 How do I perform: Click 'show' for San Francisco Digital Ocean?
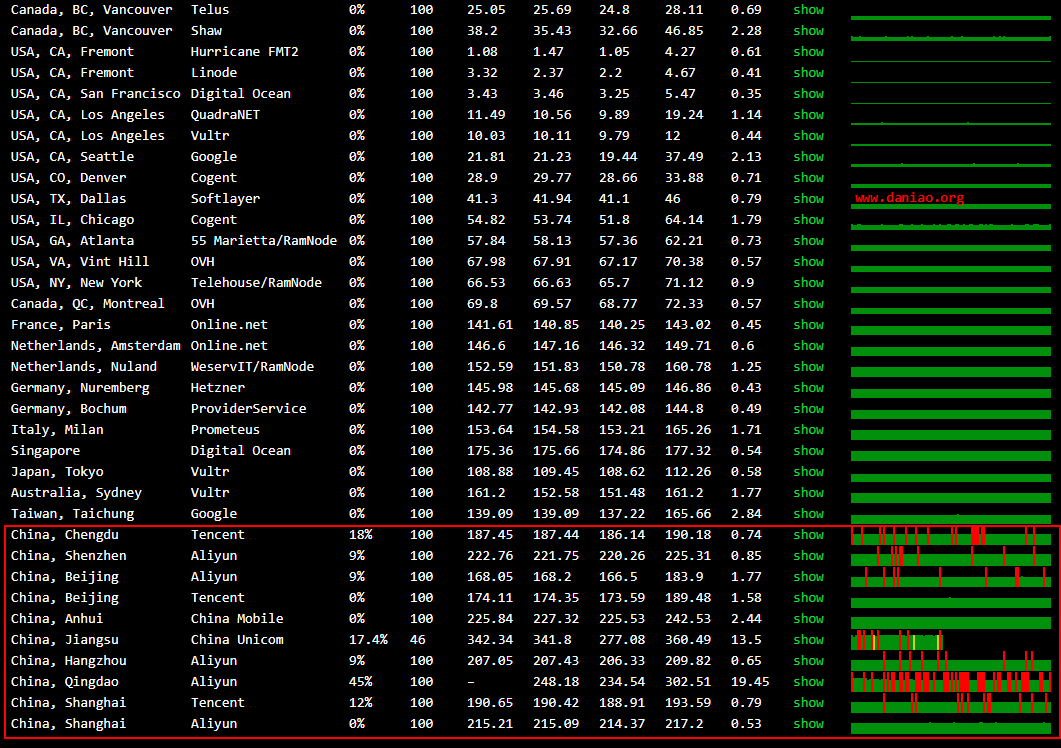tap(808, 94)
